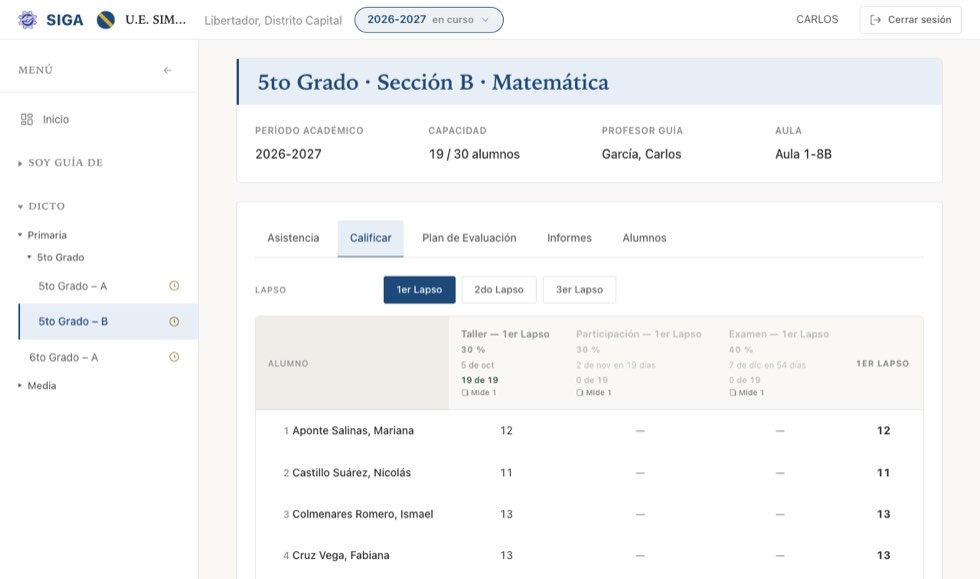This screenshot has height=579, width=980.
Task: Collapse the Primaria tree node
Action: pyautogui.click(x=42, y=235)
